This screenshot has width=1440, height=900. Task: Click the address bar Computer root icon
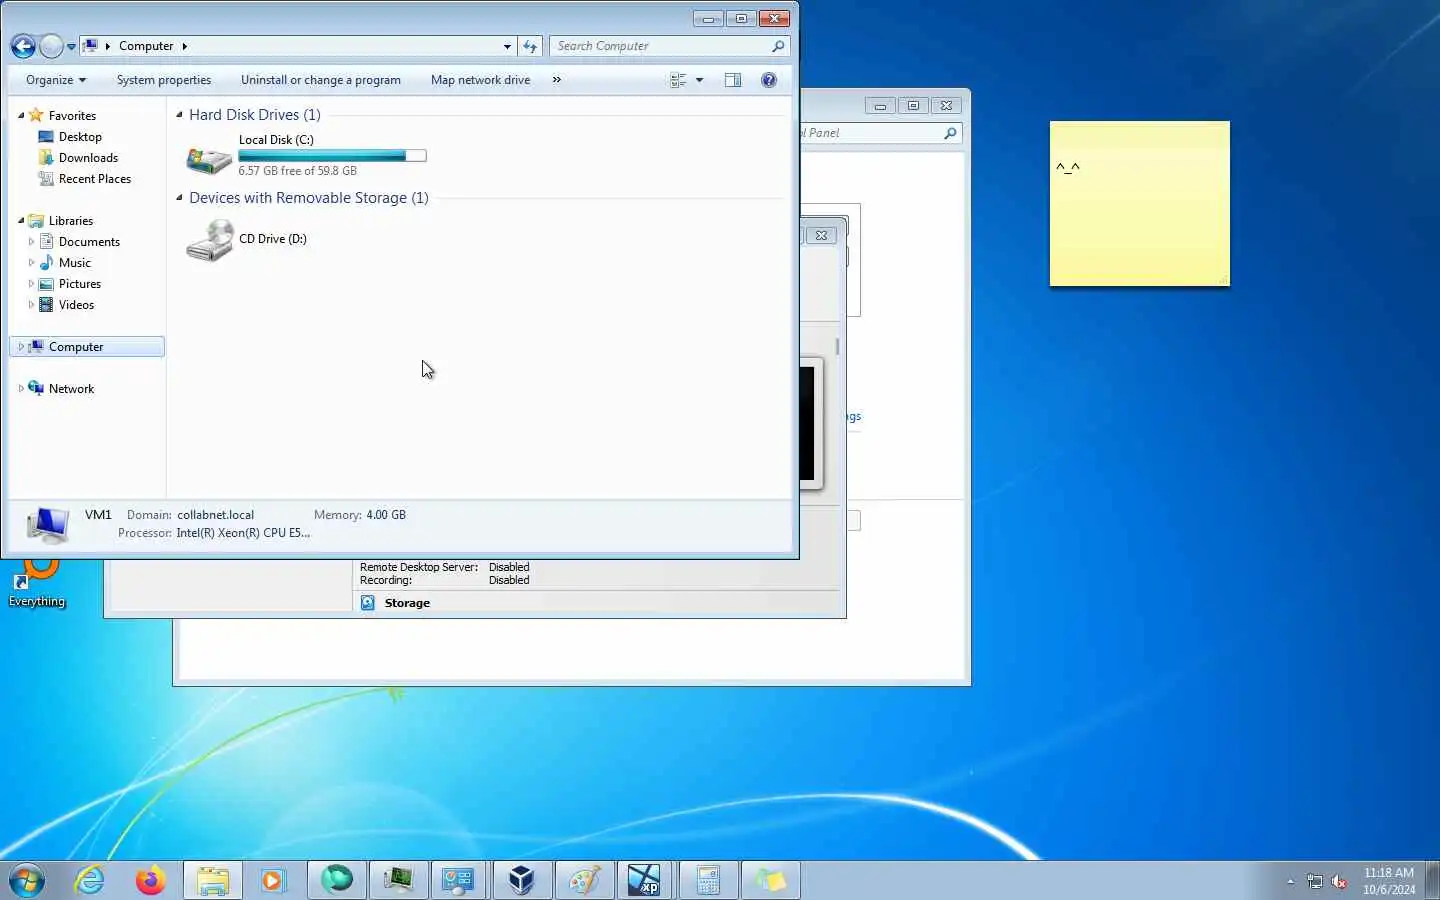pyautogui.click(x=90, y=46)
